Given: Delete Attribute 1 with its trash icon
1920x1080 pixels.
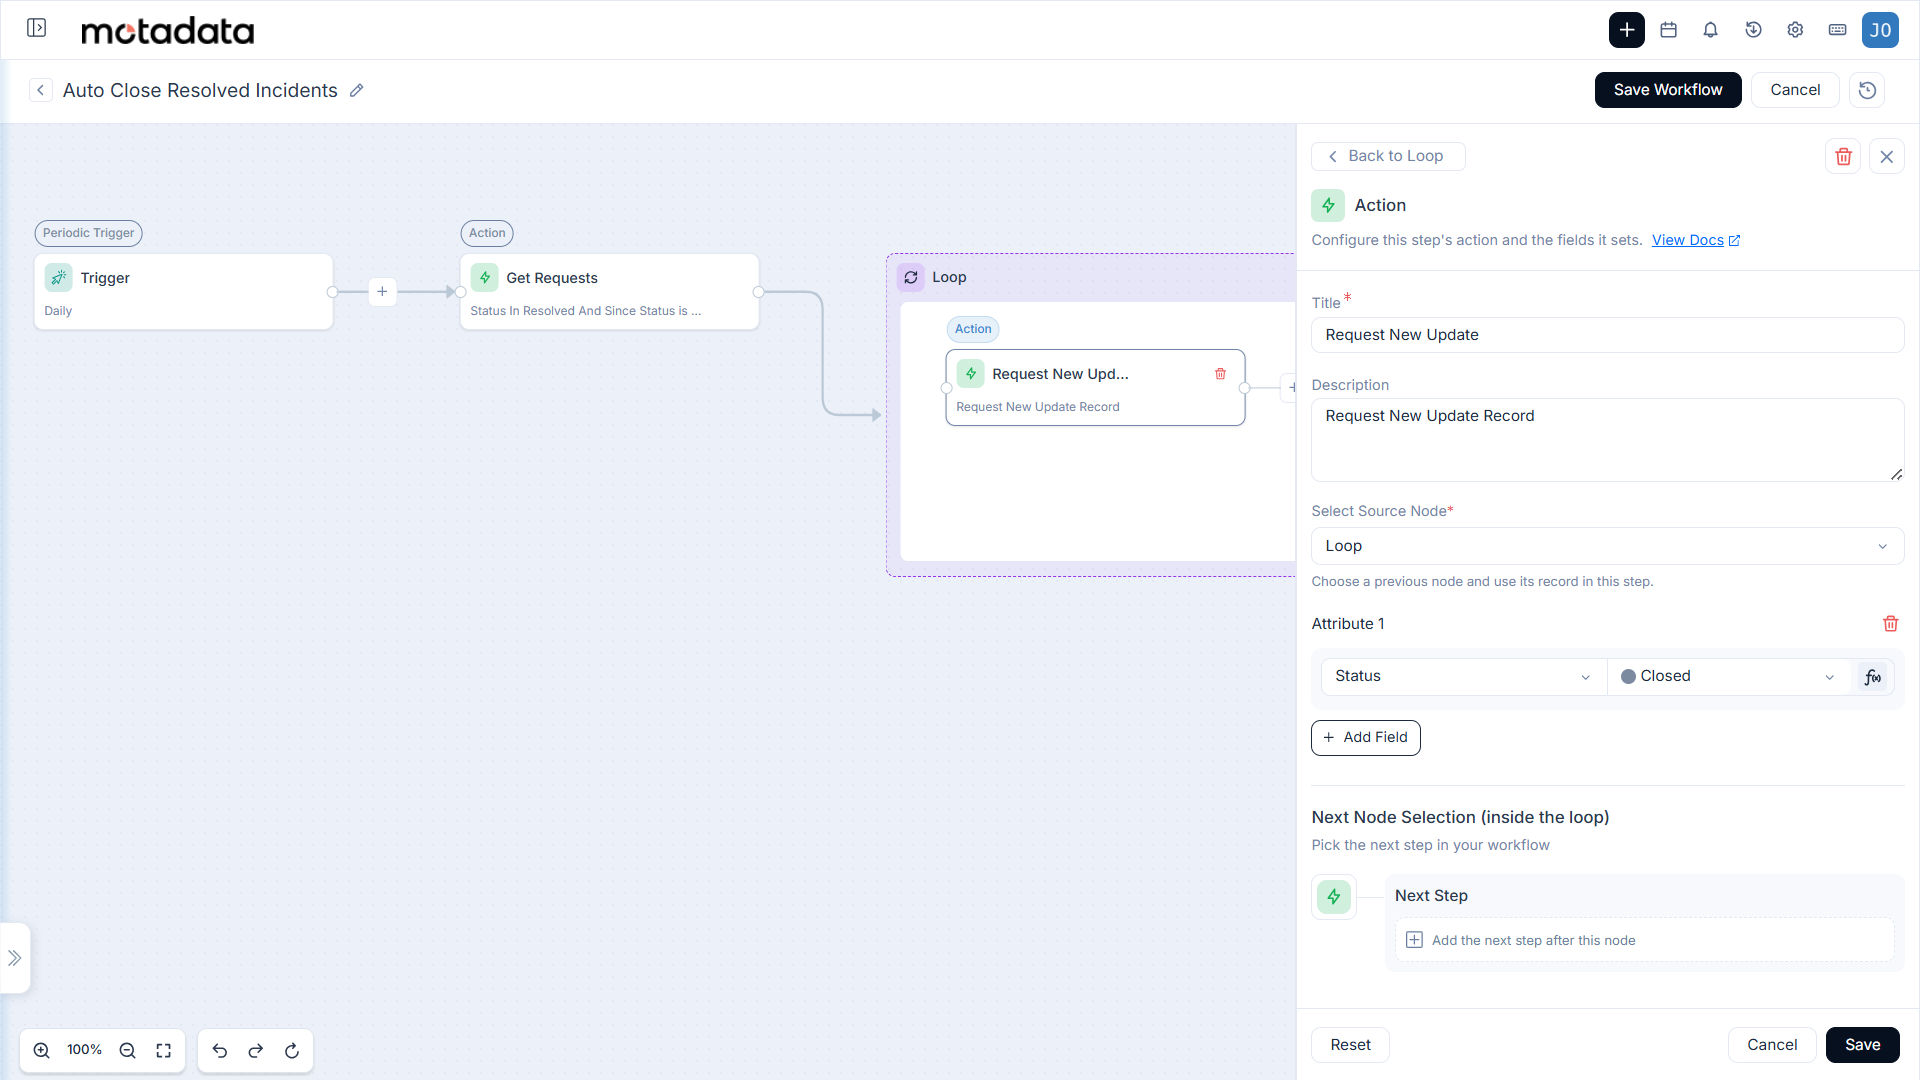Looking at the screenshot, I should point(1890,624).
